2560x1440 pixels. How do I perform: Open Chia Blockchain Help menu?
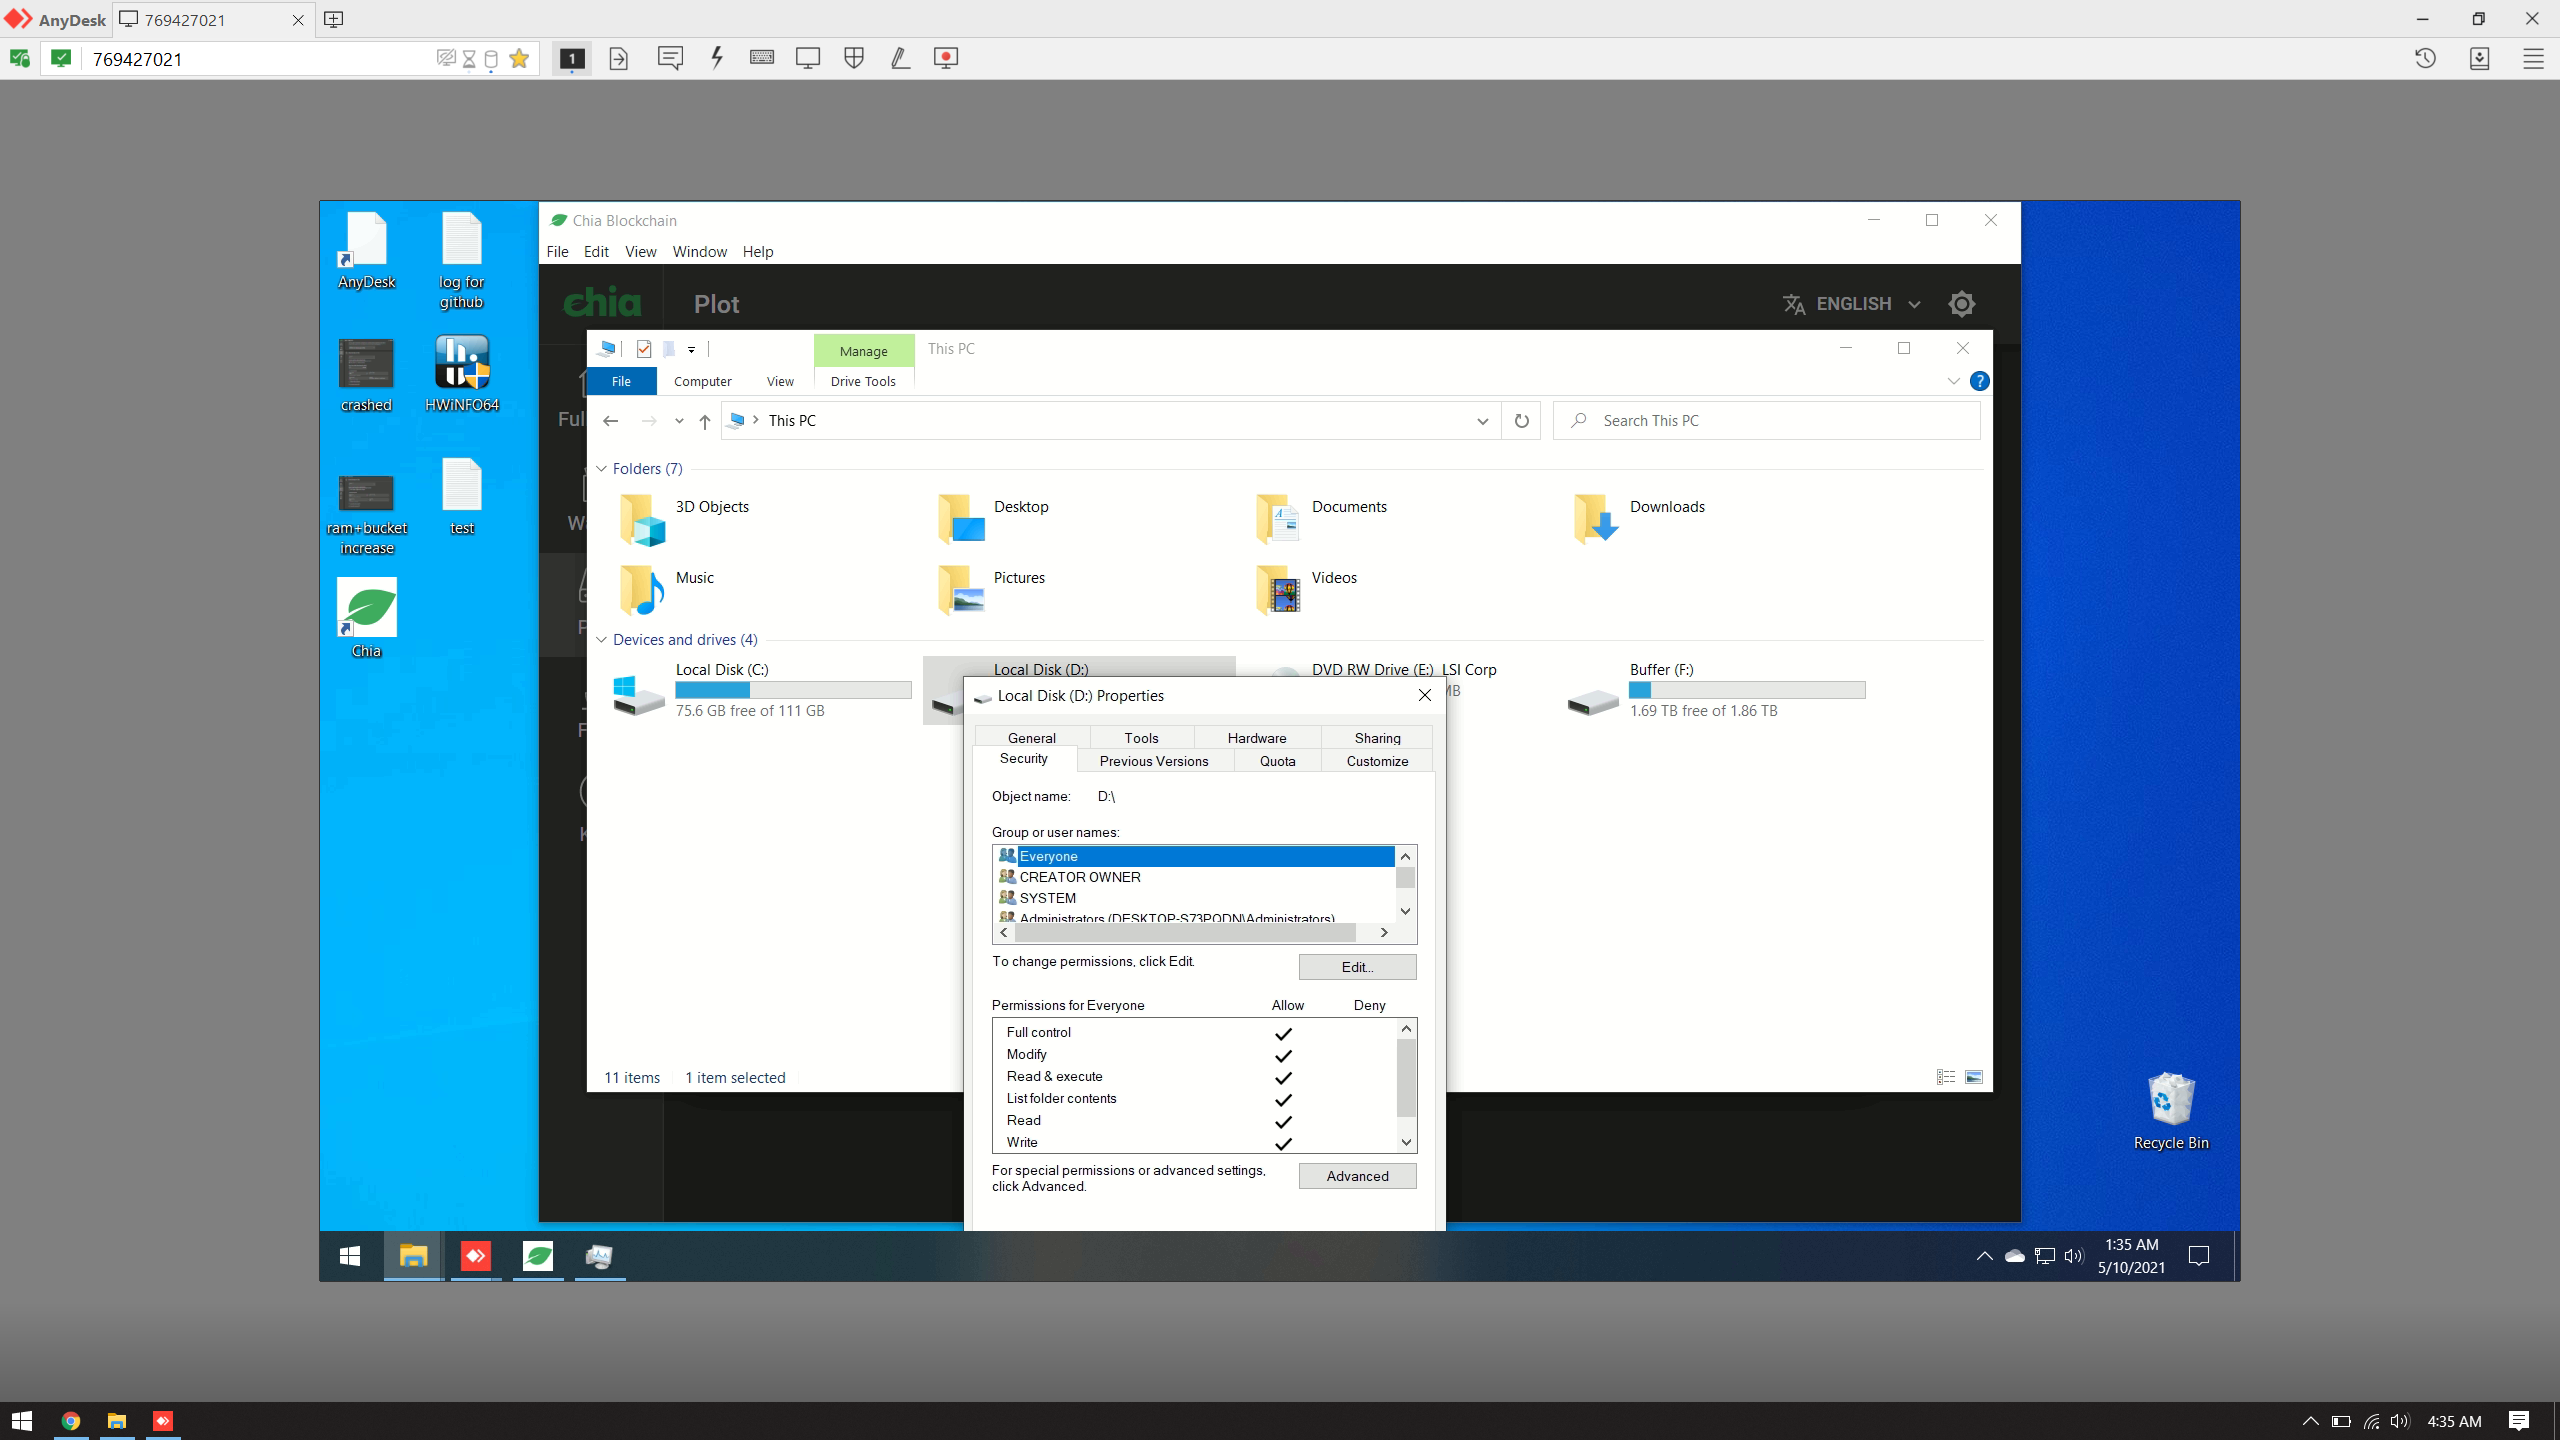pos(757,252)
